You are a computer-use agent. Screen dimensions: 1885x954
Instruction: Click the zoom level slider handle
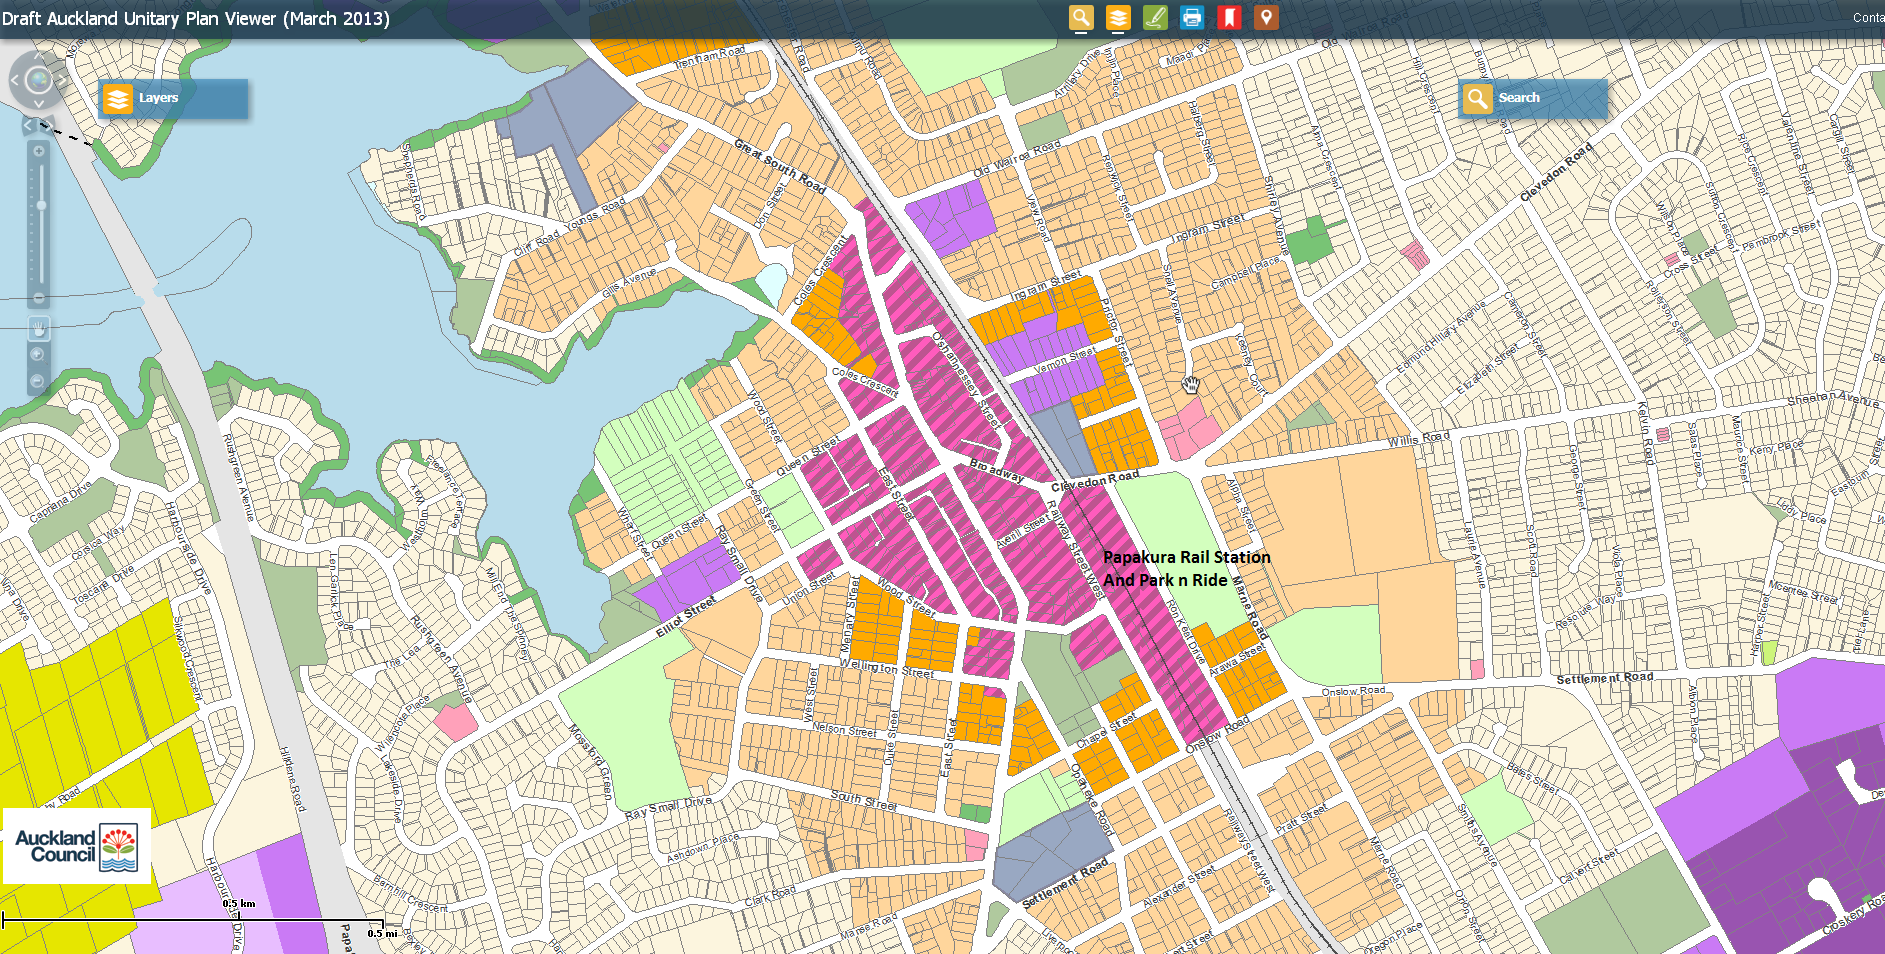pos(41,205)
